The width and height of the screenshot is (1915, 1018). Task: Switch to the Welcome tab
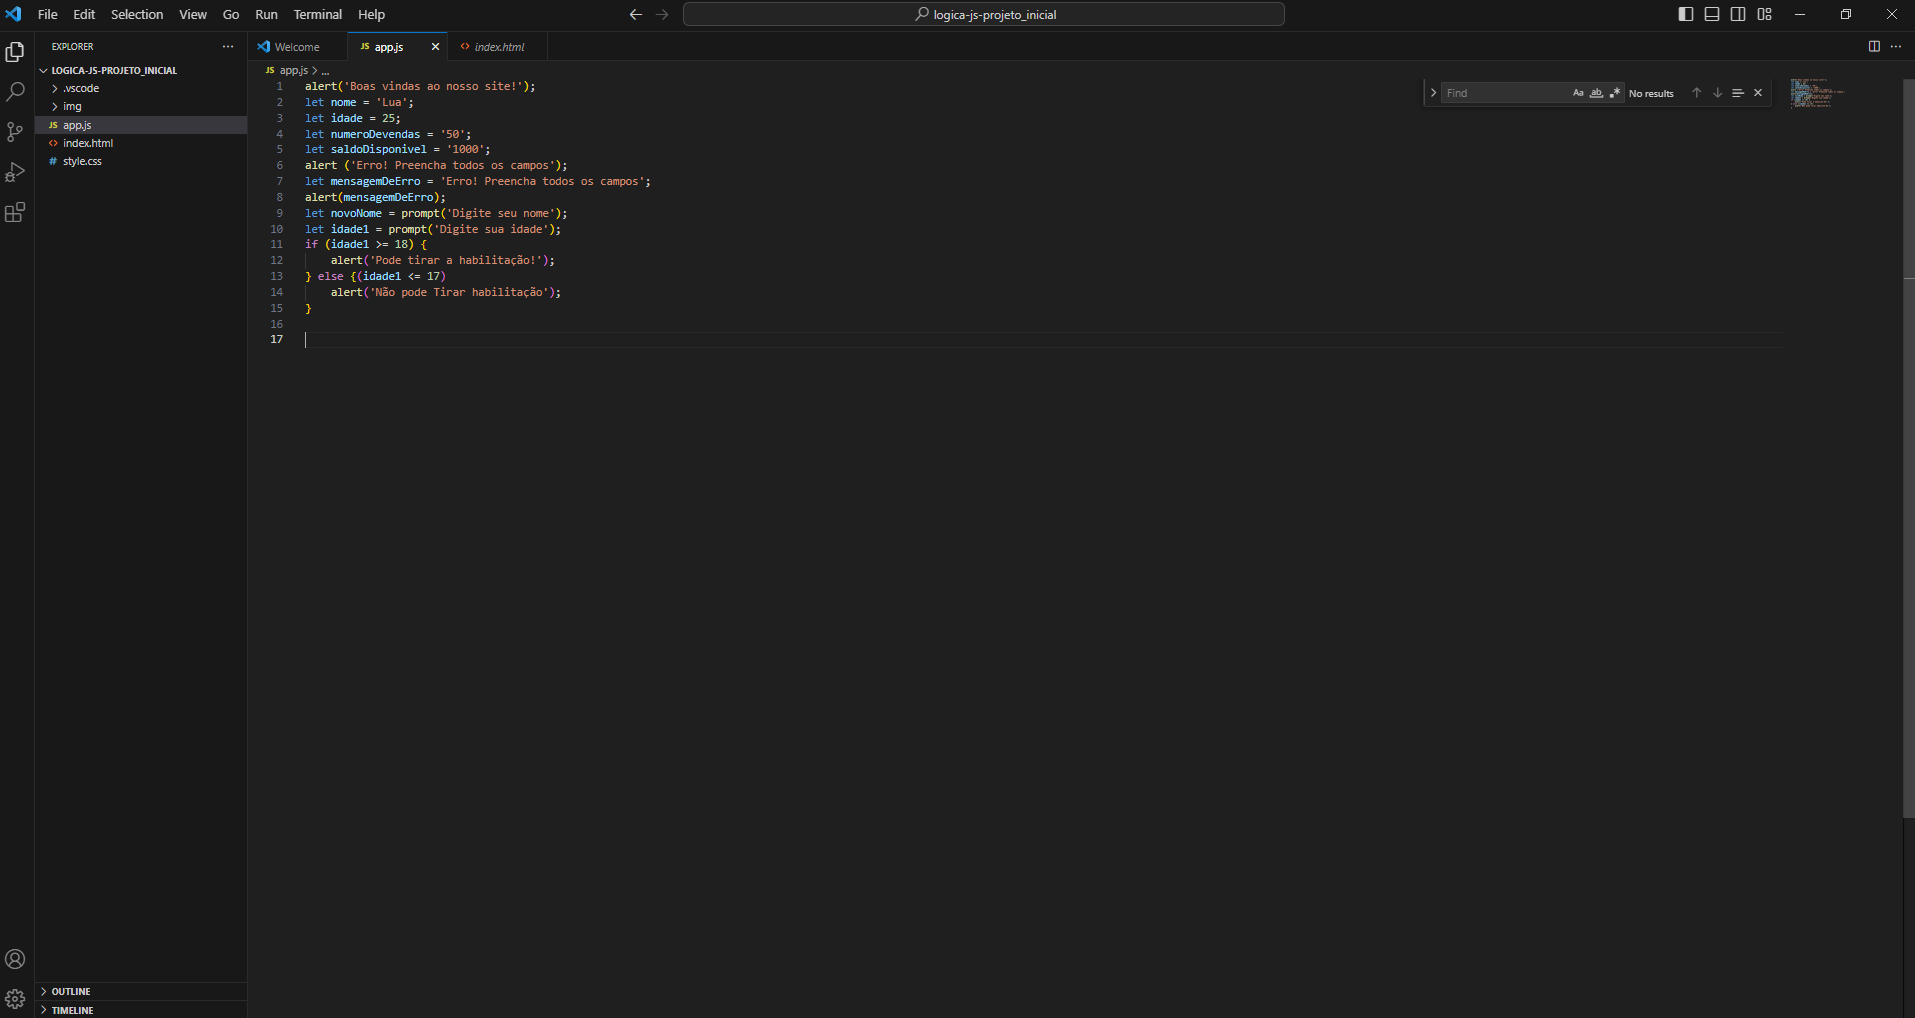pos(297,47)
